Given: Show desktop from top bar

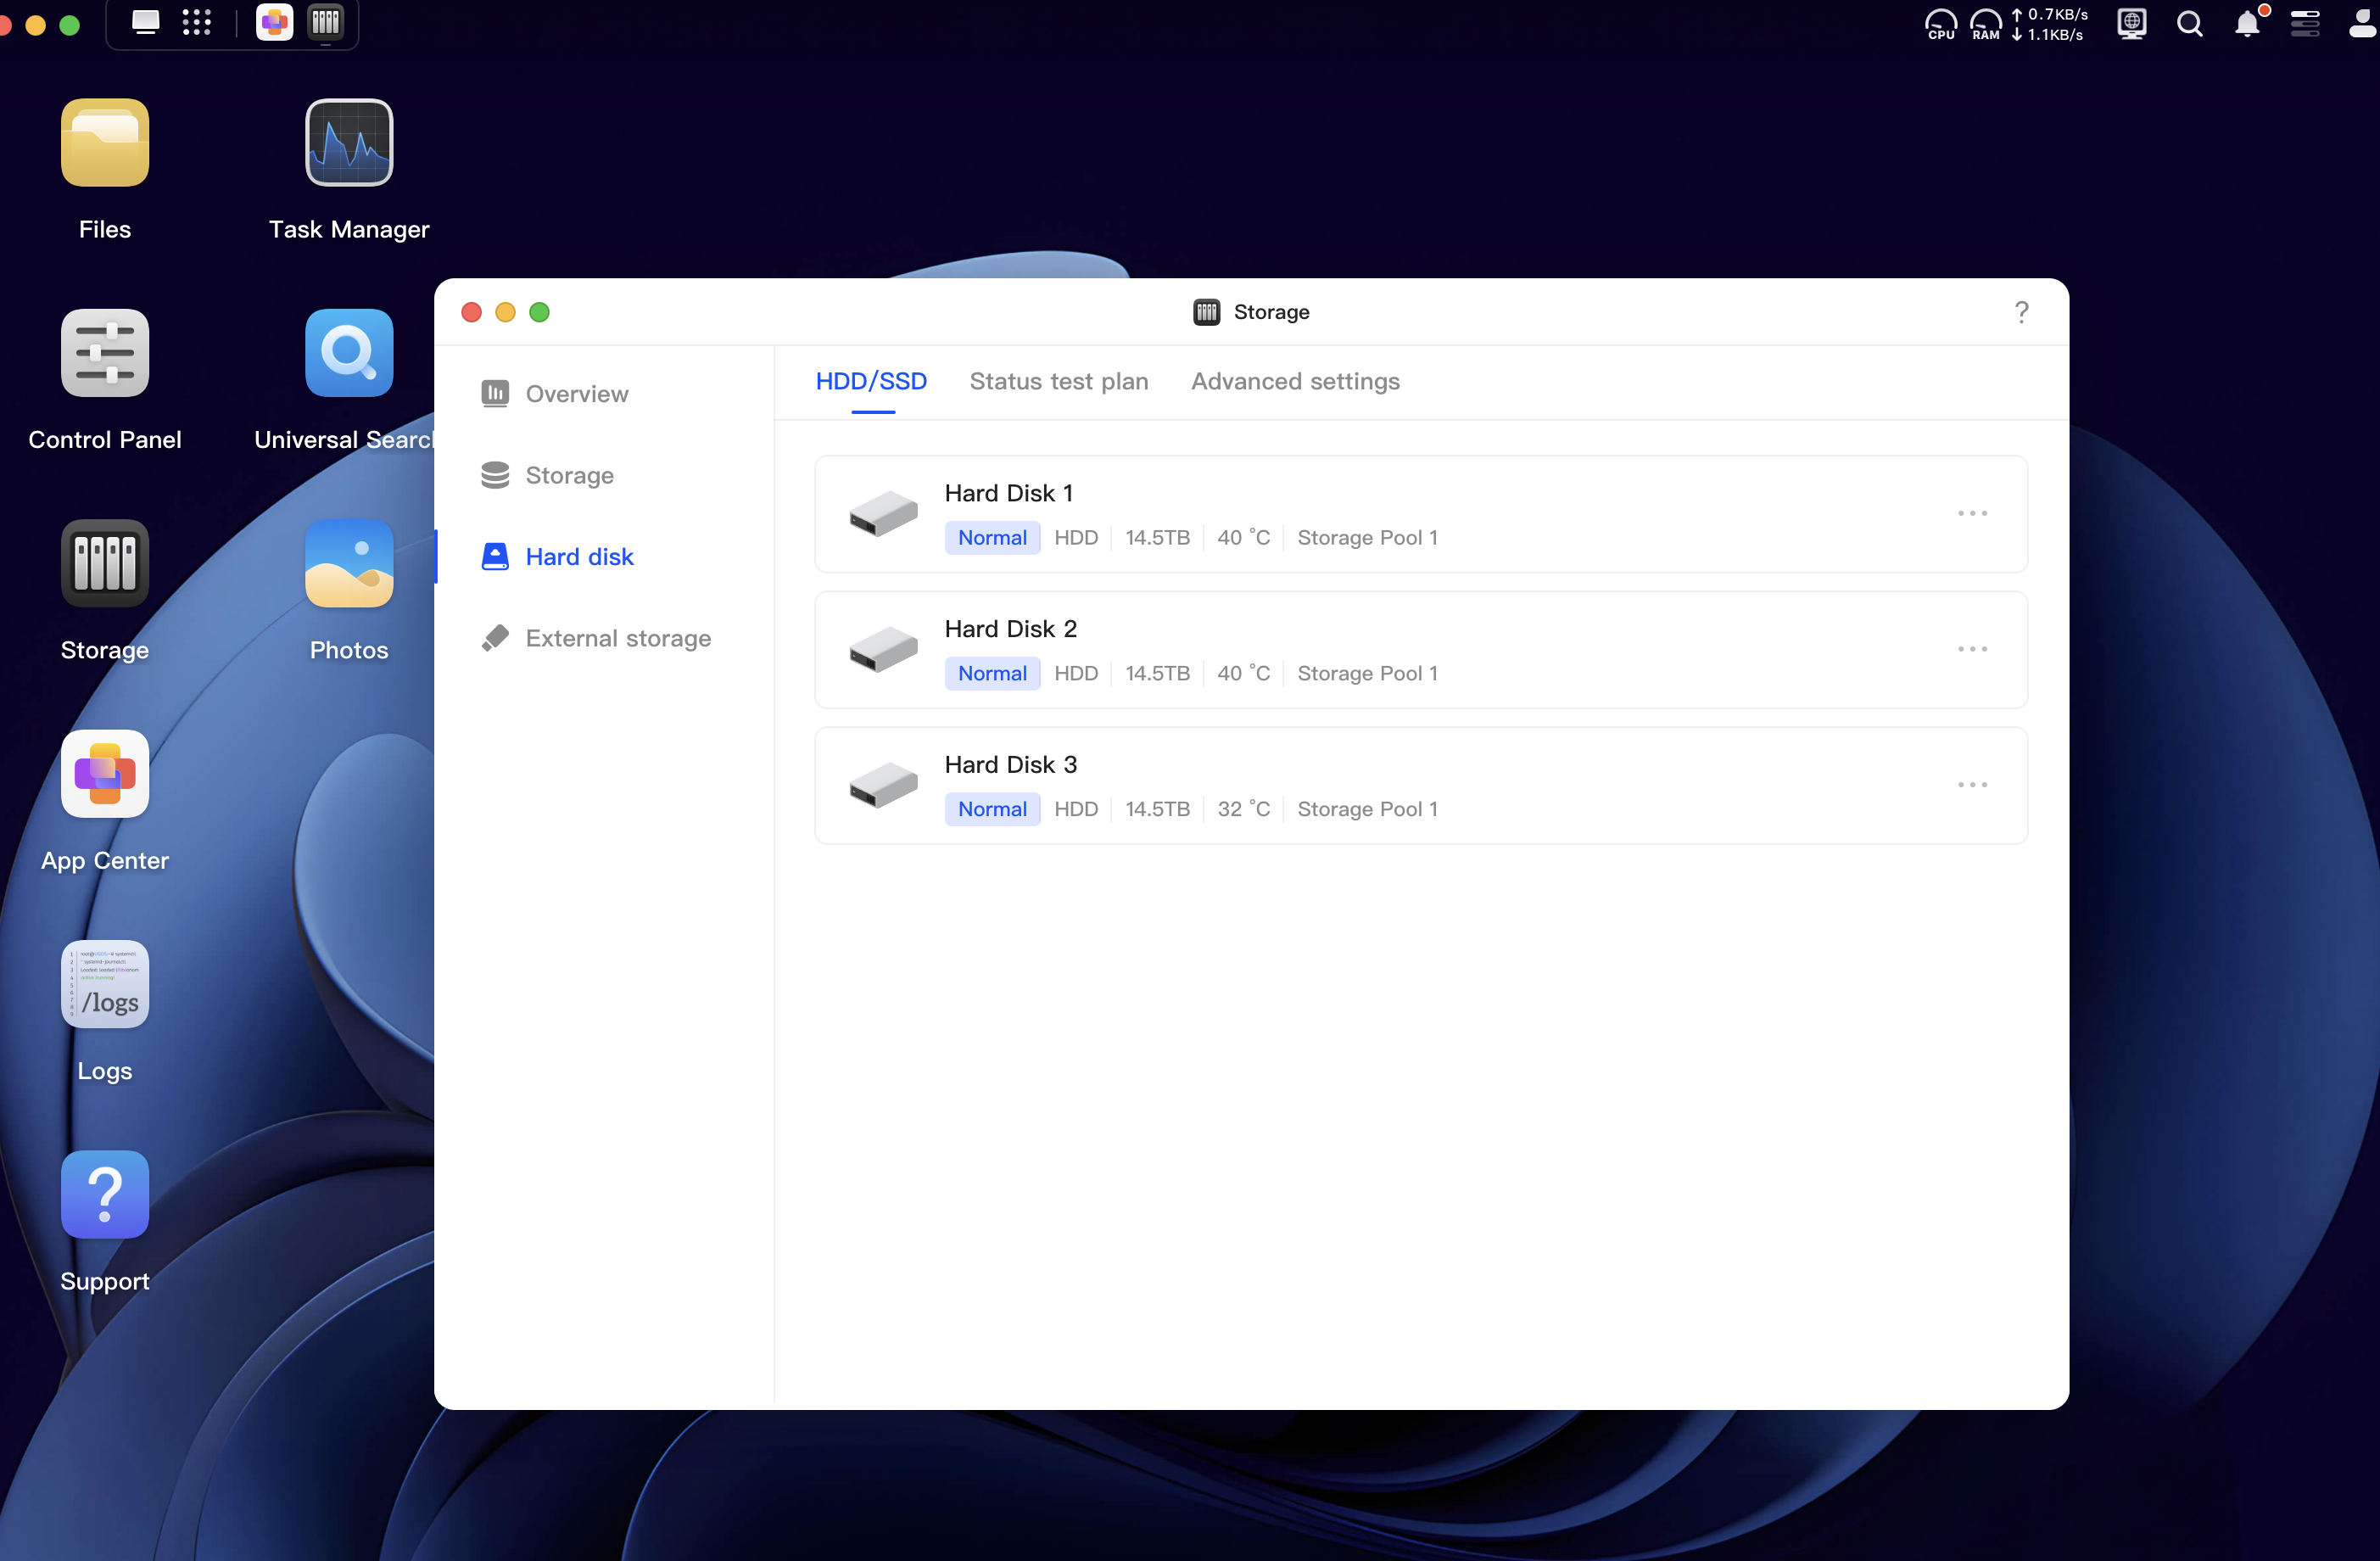Looking at the screenshot, I should click(146, 22).
